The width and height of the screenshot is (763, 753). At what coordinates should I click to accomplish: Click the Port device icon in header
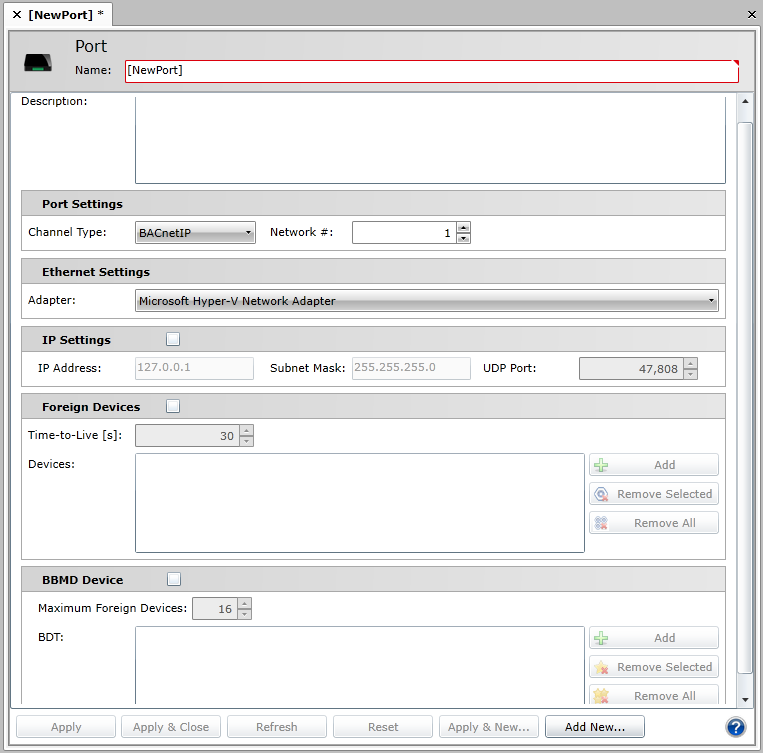[x=39, y=62]
